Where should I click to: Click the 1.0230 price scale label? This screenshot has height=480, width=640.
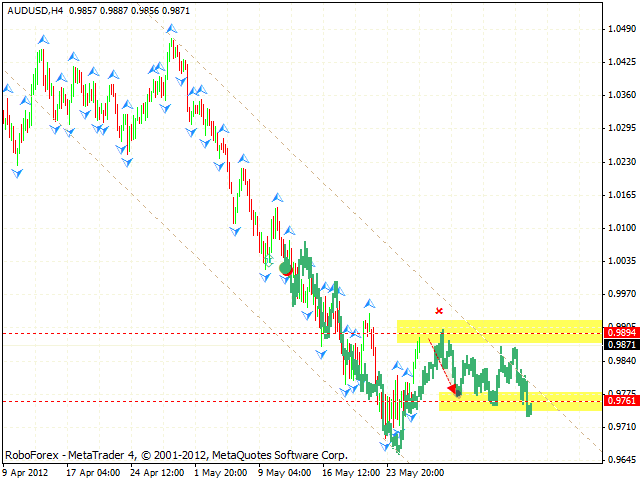coord(622,162)
